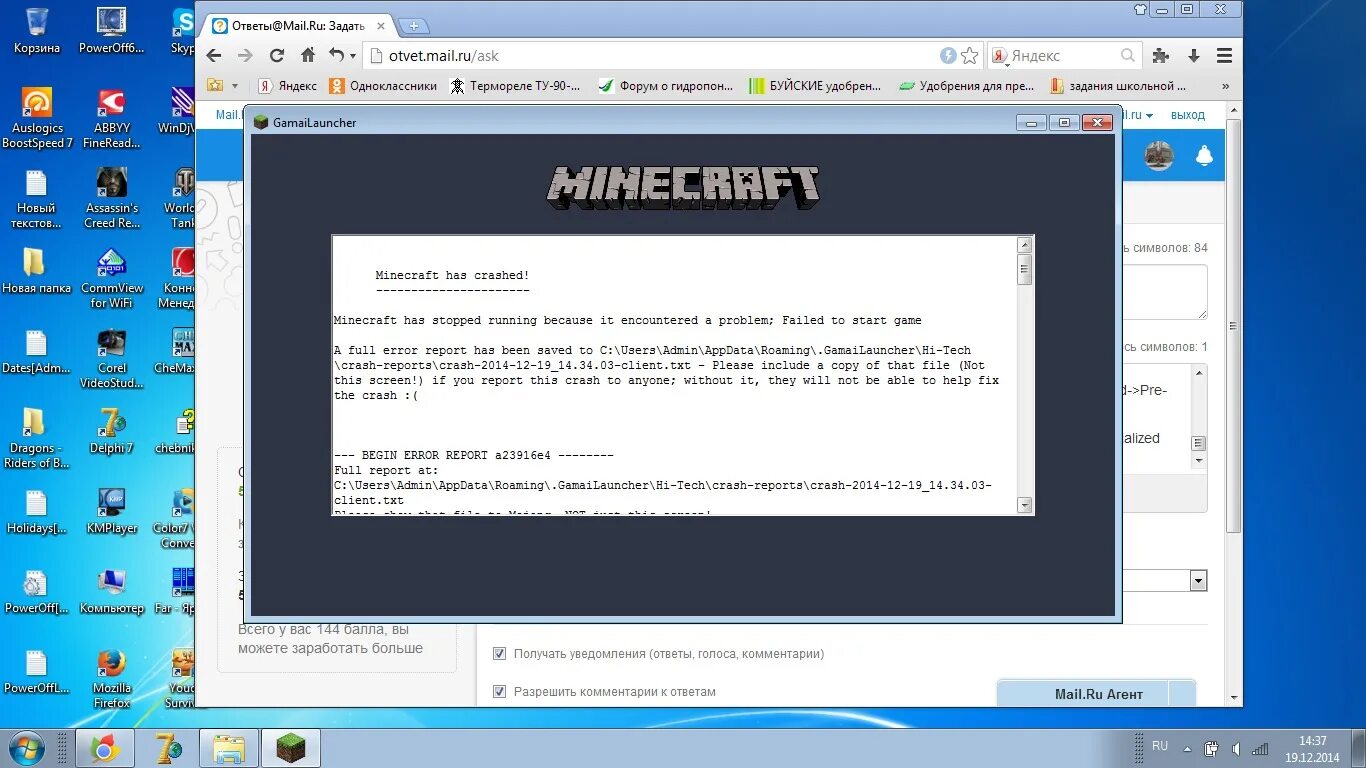This screenshot has height=768, width=1366.
Task: Bookmark this page with the star
Action: click(970, 56)
